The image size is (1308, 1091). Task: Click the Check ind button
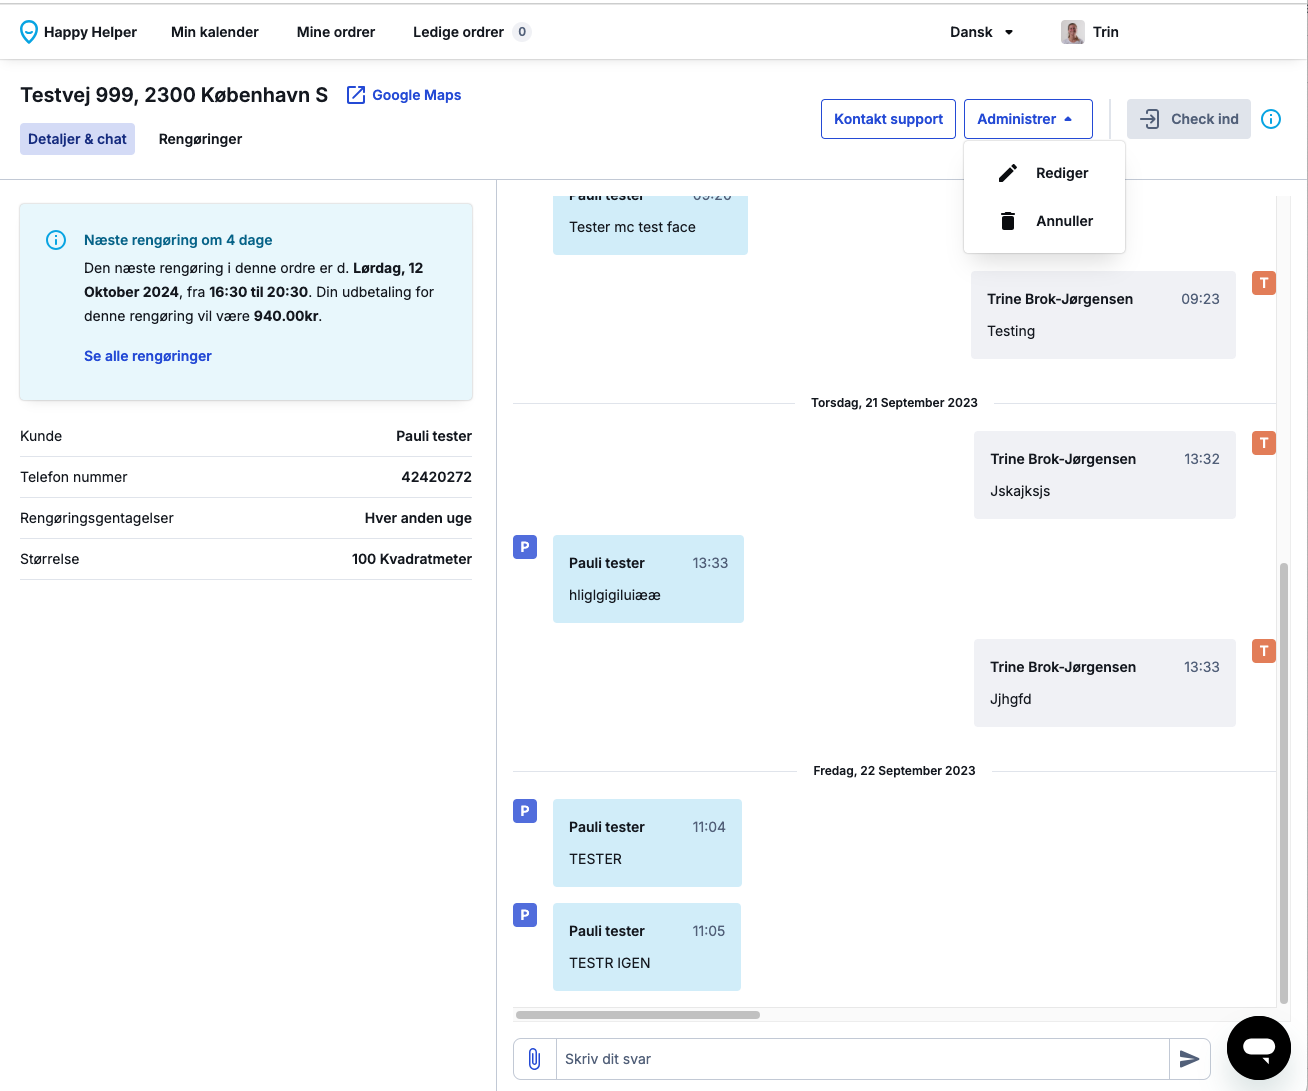pyautogui.click(x=1189, y=119)
